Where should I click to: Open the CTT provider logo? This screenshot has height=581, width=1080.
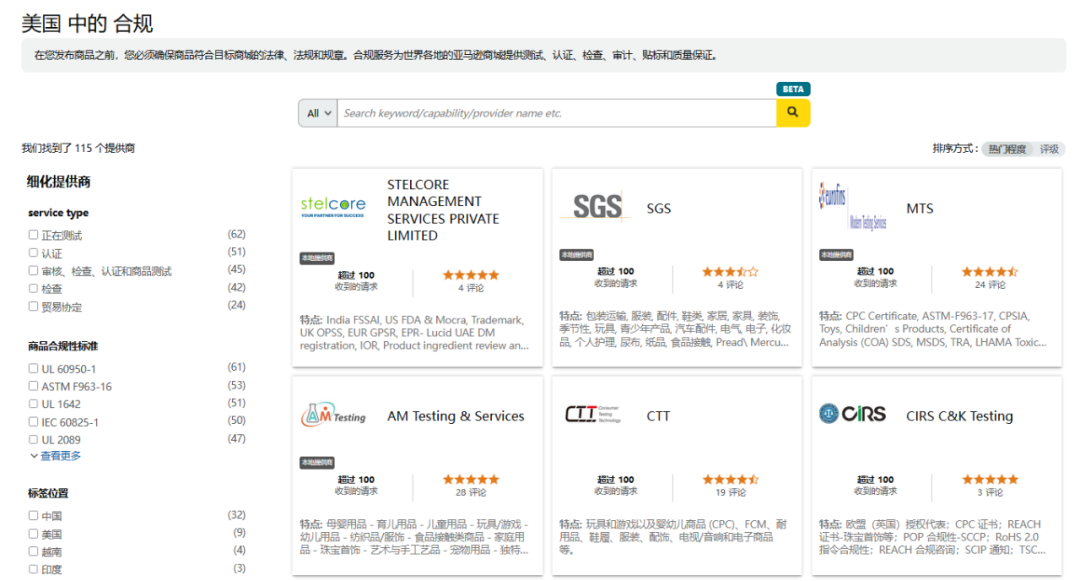(592, 414)
